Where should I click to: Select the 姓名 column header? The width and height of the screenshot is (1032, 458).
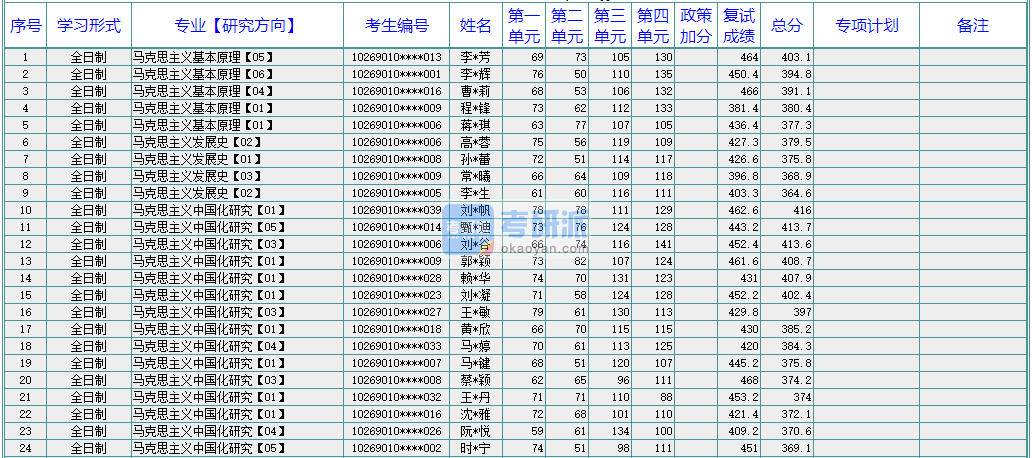476,26
